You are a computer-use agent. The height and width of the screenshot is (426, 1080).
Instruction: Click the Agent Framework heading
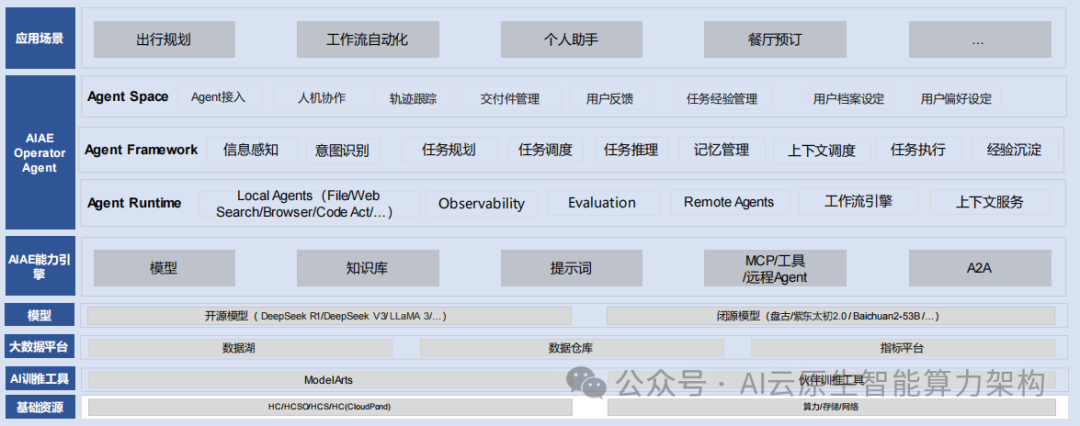pos(141,150)
